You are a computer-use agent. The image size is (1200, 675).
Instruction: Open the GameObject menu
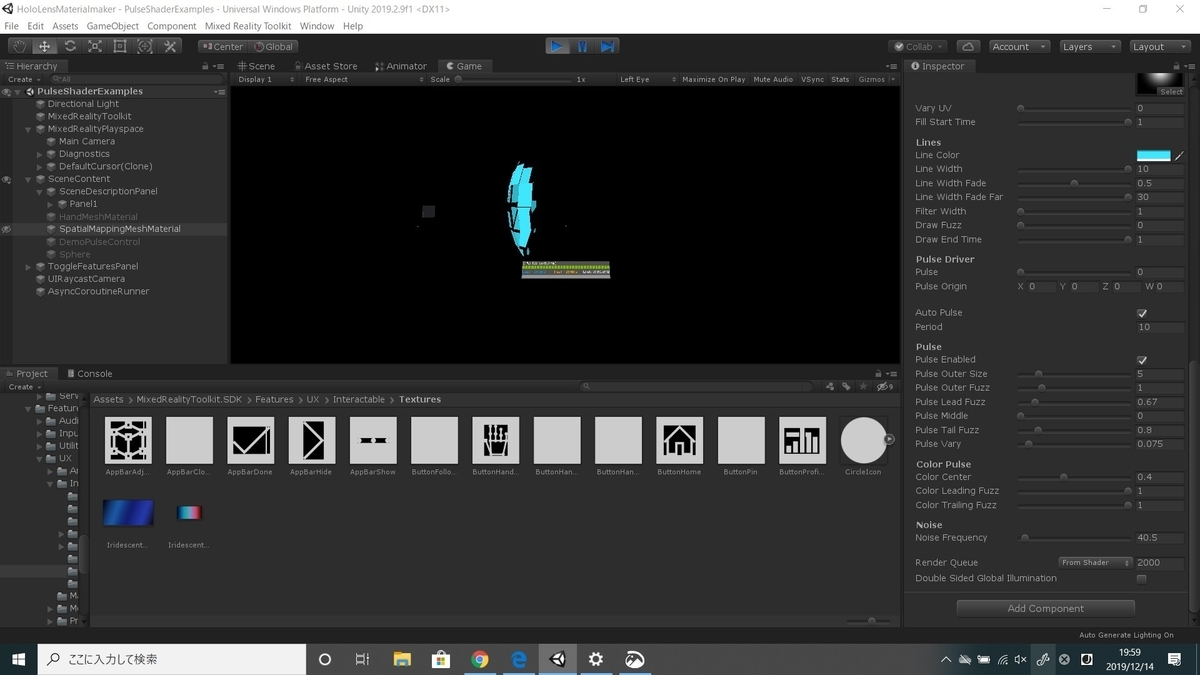pyautogui.click(x=112, y=26)
